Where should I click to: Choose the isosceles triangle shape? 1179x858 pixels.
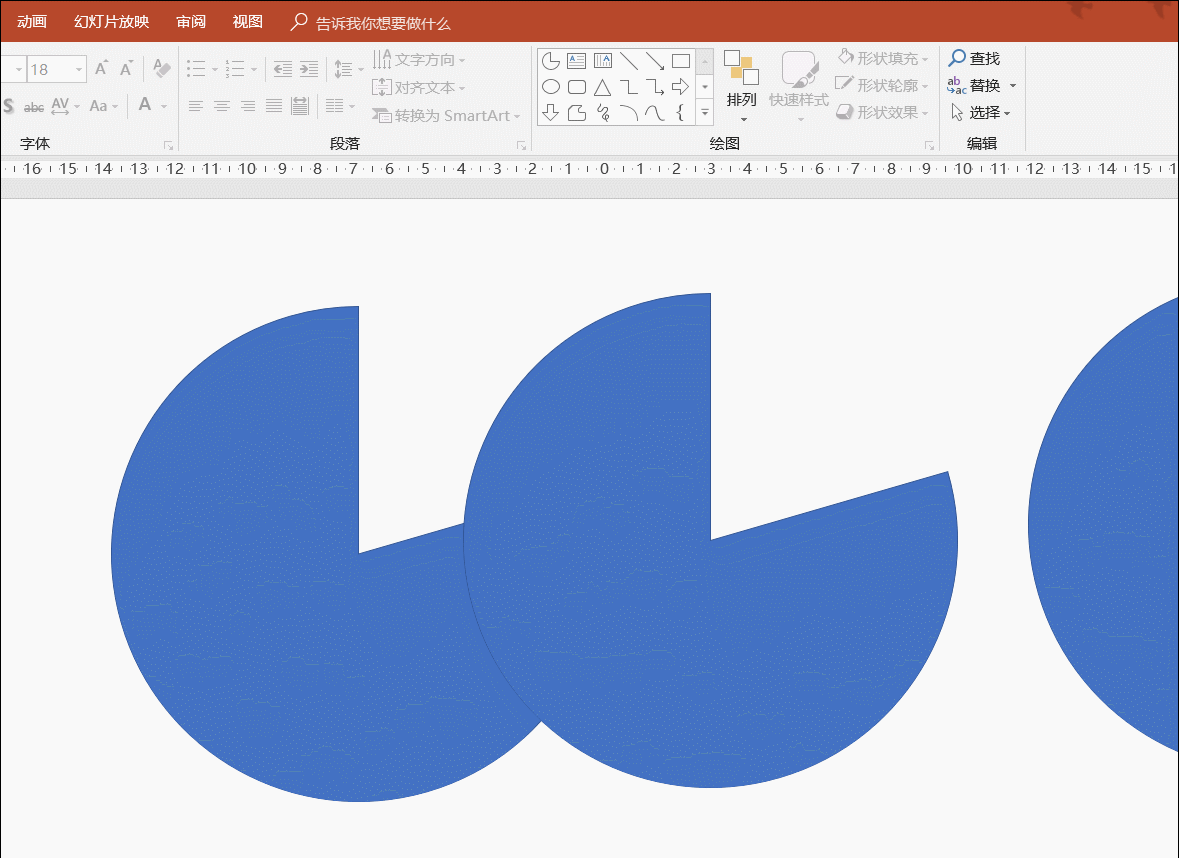click(x=602, y=87)
